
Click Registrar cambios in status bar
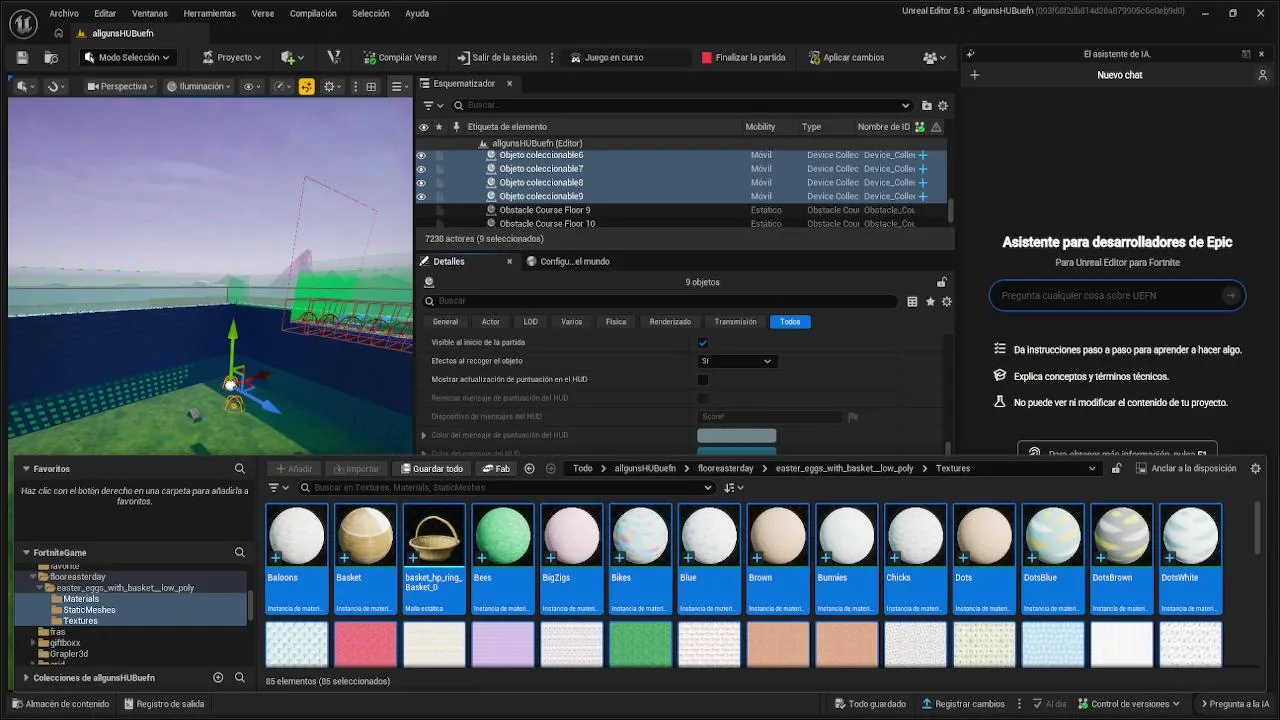click(x=963, y=704)
